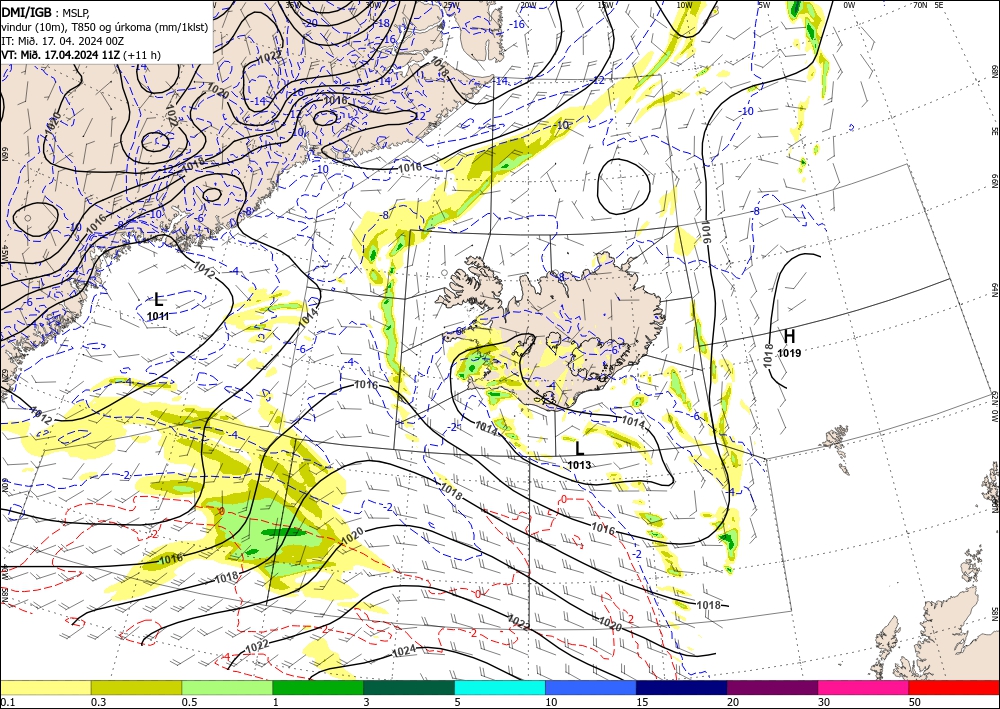Click the '35W' longitude label
This screenshot has height=709, width=1000.
[x=293, y=4]
